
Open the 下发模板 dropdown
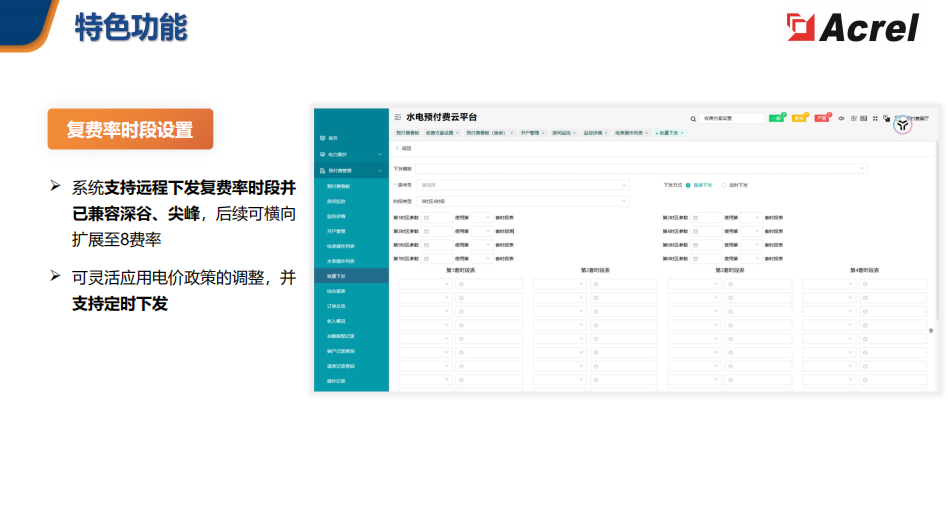(641, 169)
